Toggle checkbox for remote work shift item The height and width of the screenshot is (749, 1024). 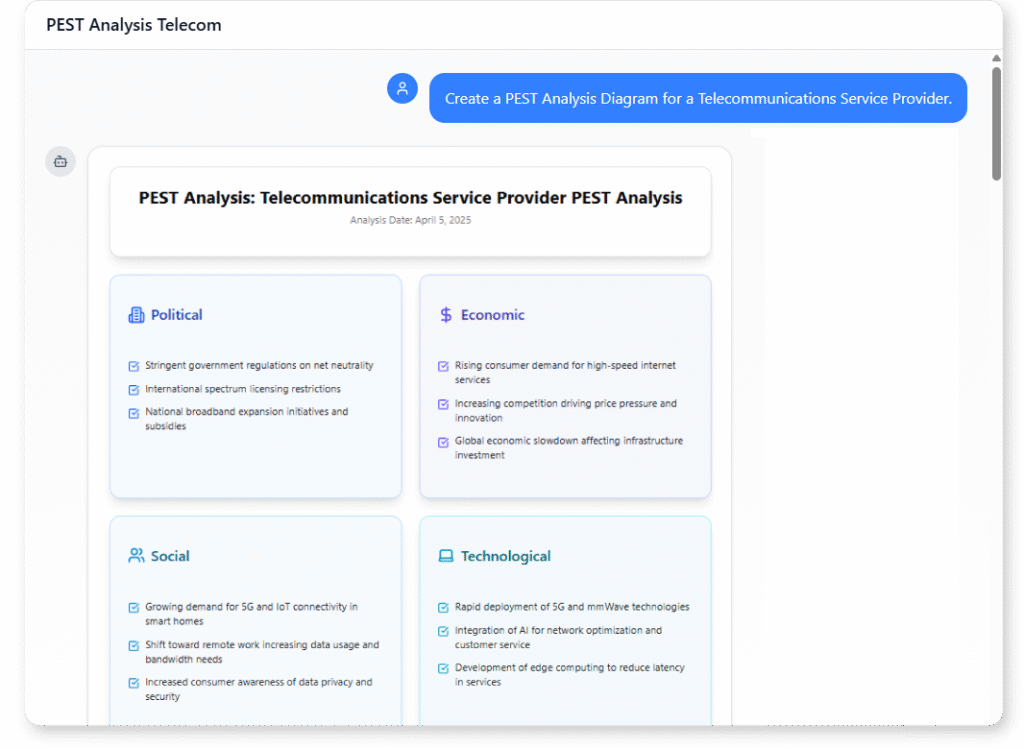point(134,645)
